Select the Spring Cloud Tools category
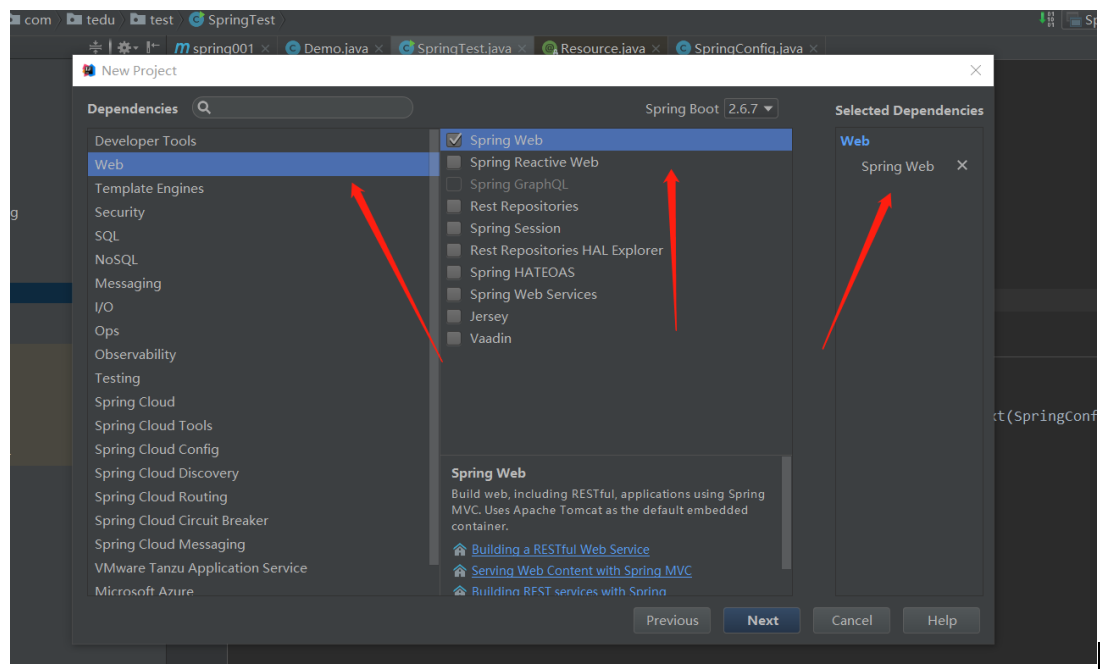This screenshot has width=1107, height=669. [258, 426]
